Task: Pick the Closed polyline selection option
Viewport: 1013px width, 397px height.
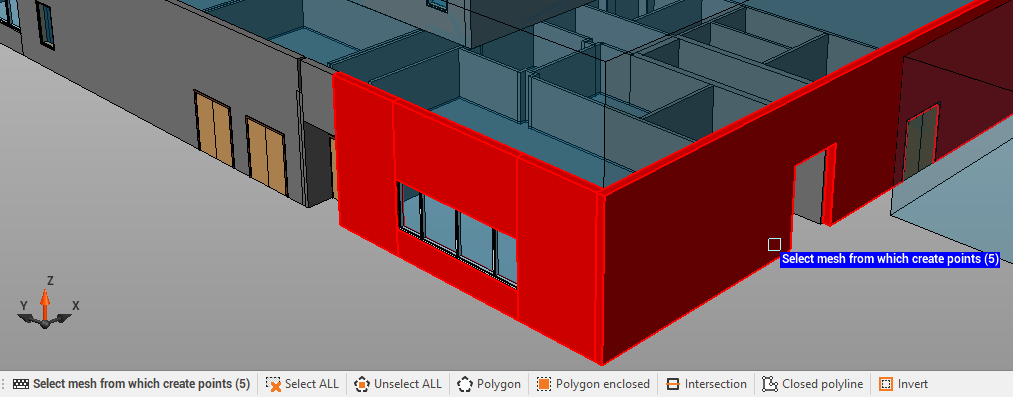Action: [813, 384]
